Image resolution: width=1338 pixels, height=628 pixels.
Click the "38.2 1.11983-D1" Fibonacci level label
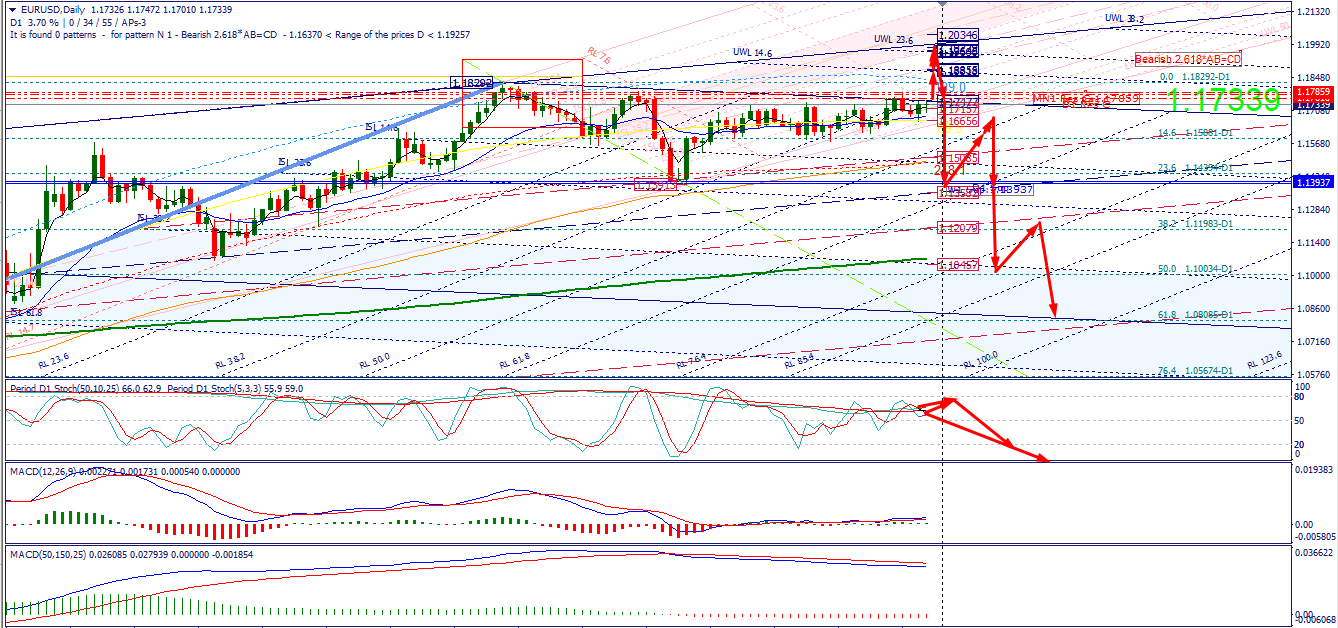click(1193, 224)
